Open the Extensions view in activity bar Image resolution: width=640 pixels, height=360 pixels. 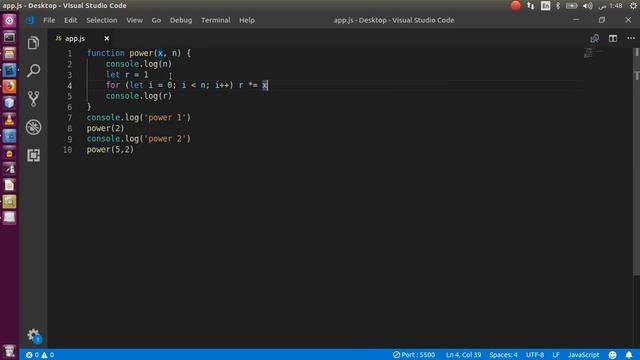tap(33, 155)
